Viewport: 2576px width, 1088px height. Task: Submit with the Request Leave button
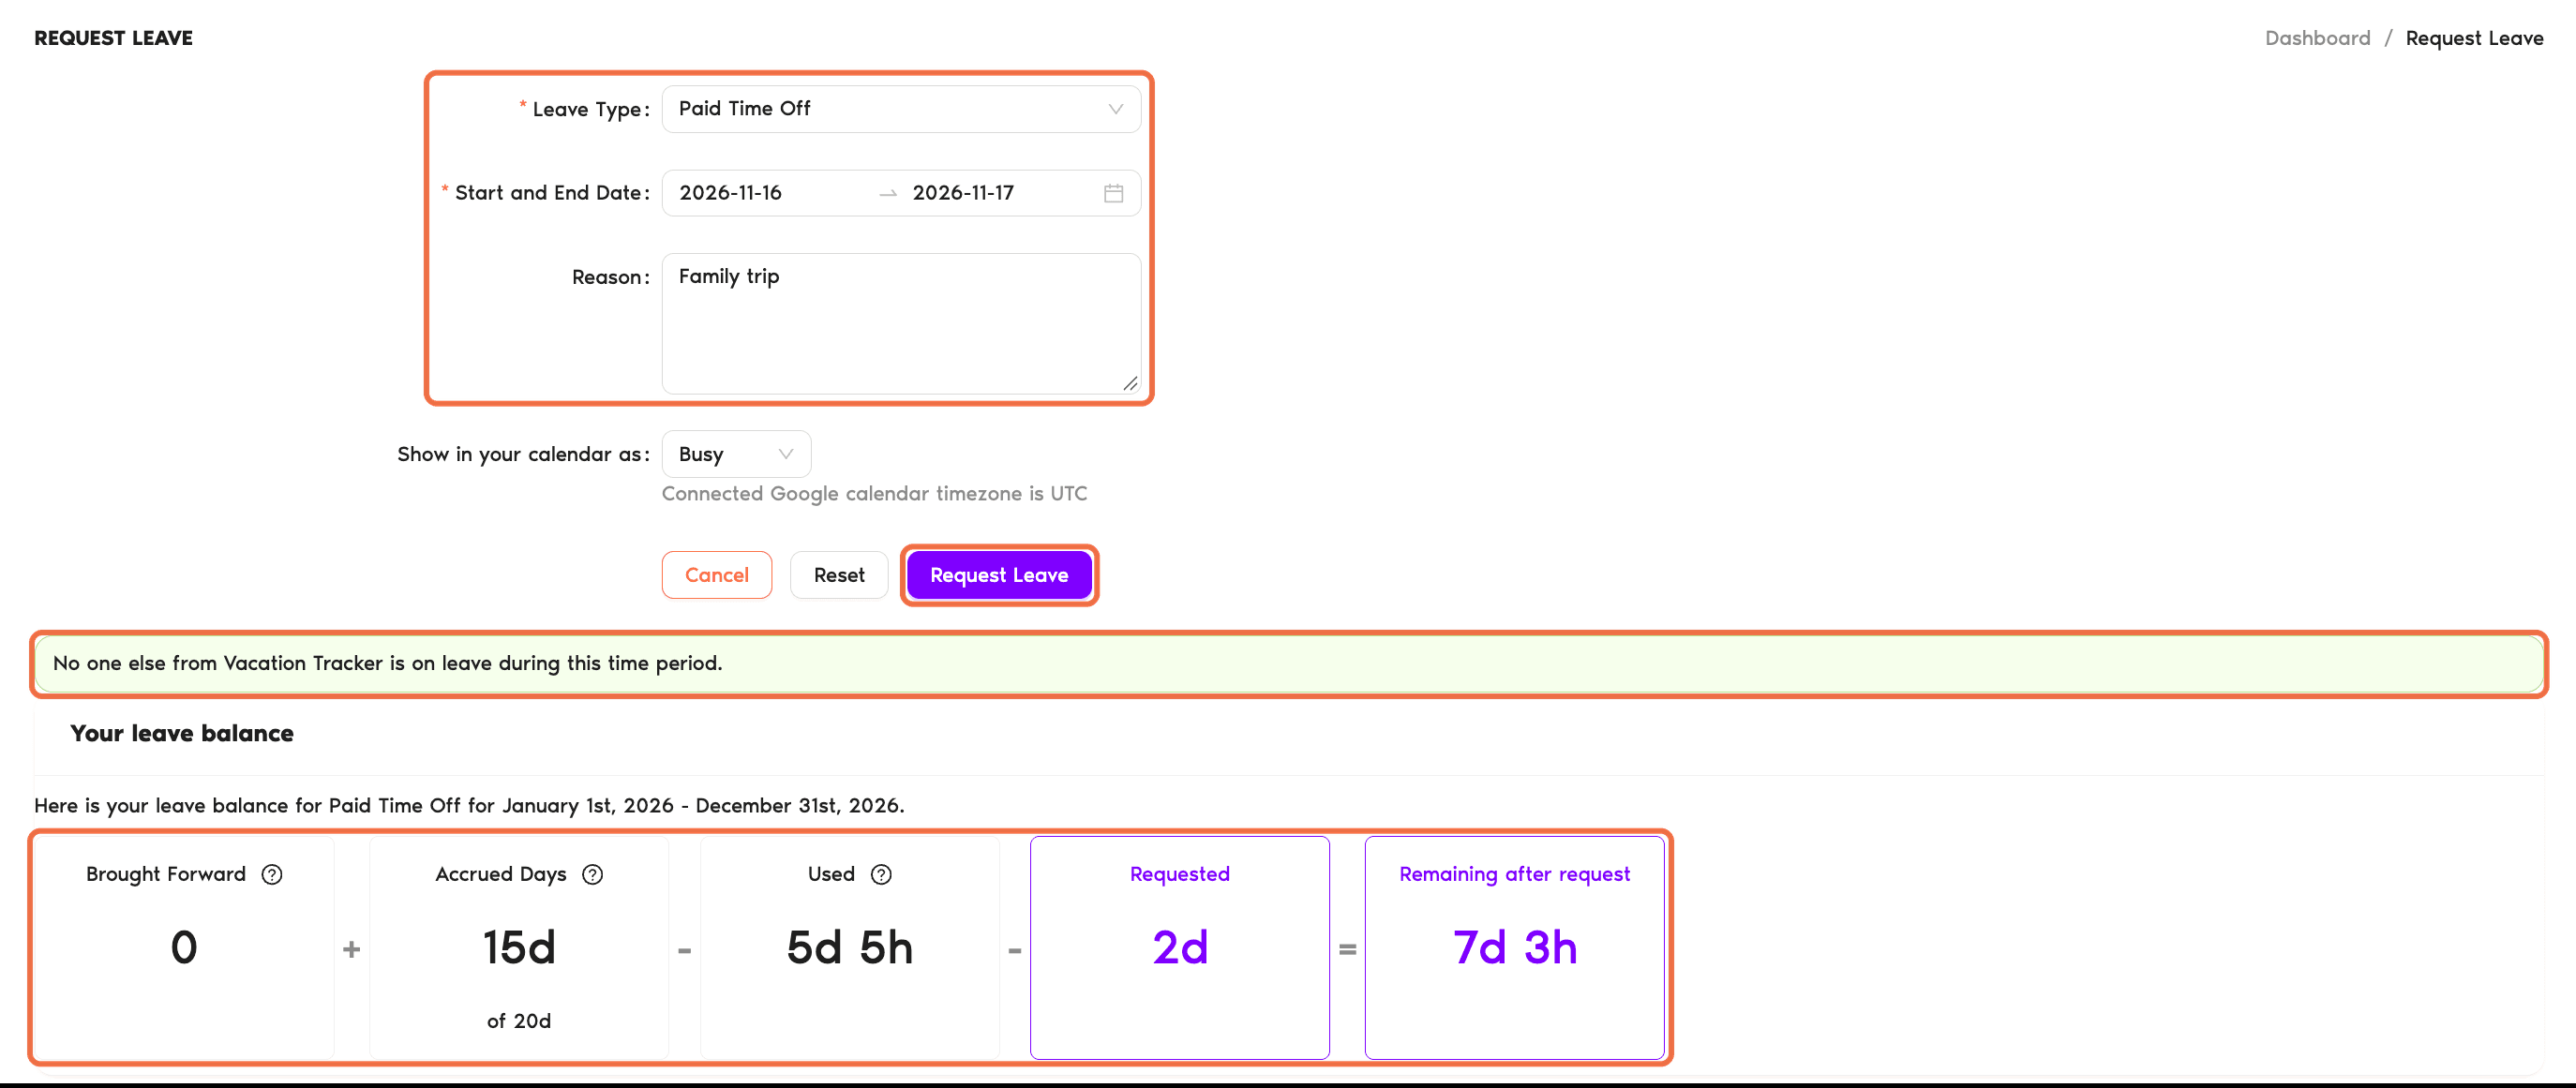(999, 575)
